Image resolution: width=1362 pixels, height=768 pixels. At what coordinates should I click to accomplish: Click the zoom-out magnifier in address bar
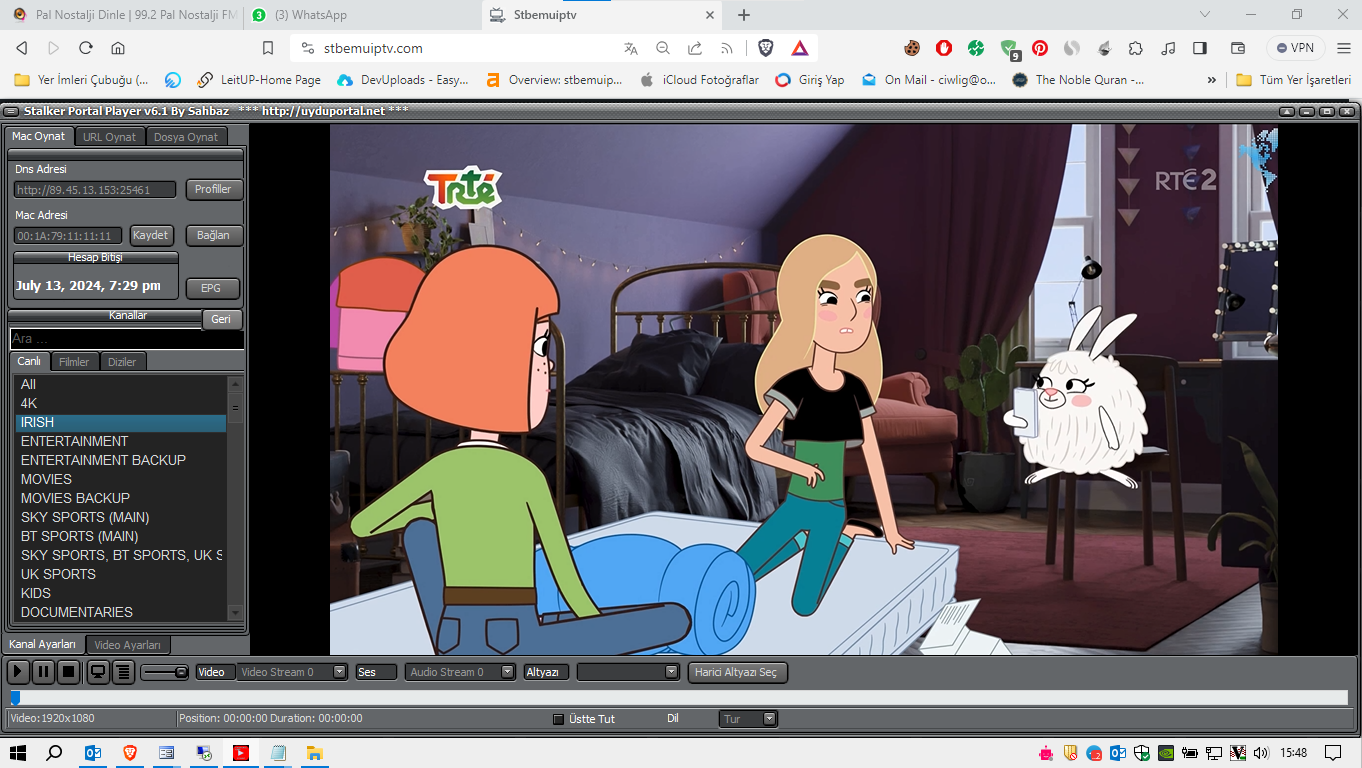click(662, 48)
